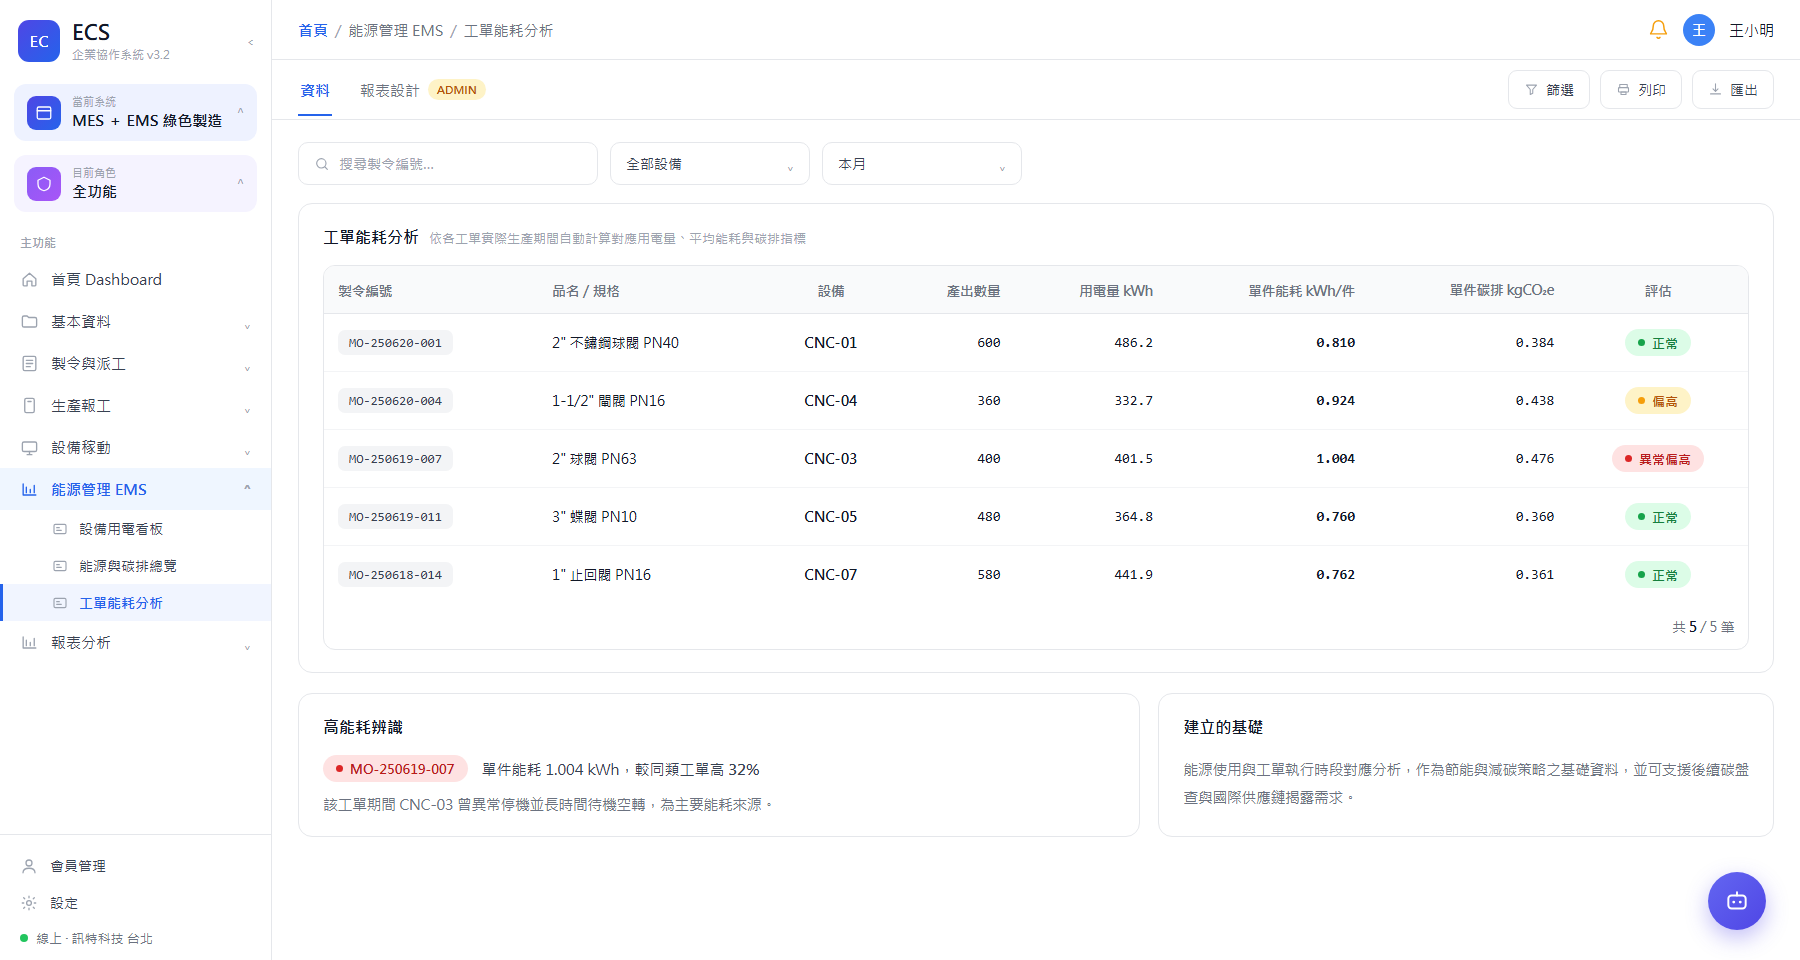Click the EC logo icon
The image size is (1800, 960).
coord(39,41)
